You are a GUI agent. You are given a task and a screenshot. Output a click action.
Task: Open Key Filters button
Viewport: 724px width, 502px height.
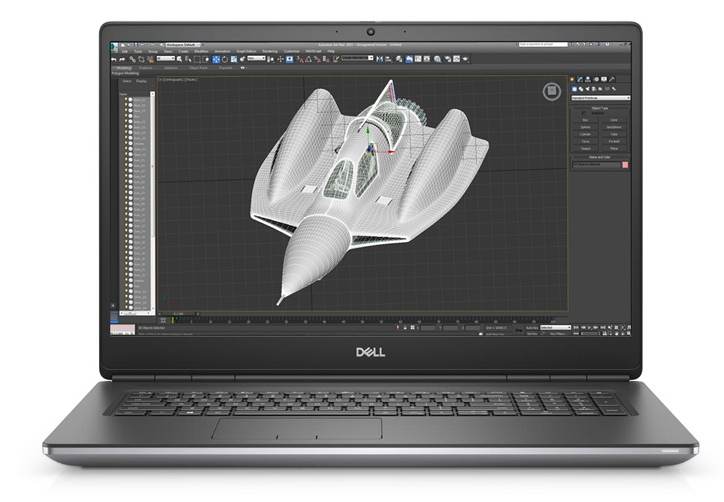coord(560,333)
